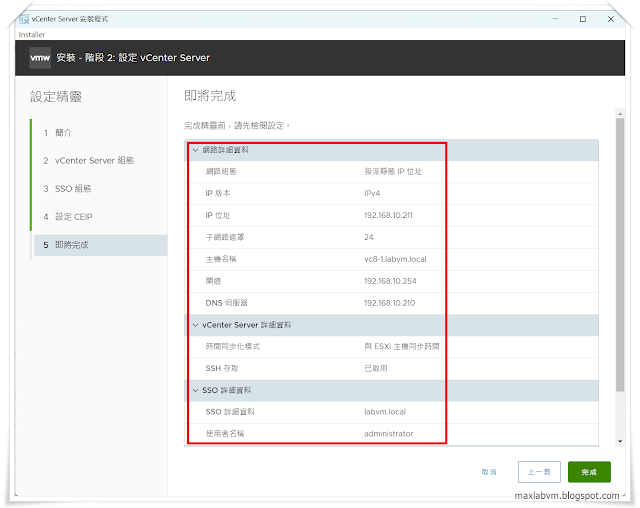Click the DNS 伺服器 label
The image size is (640, 508).
226,303
